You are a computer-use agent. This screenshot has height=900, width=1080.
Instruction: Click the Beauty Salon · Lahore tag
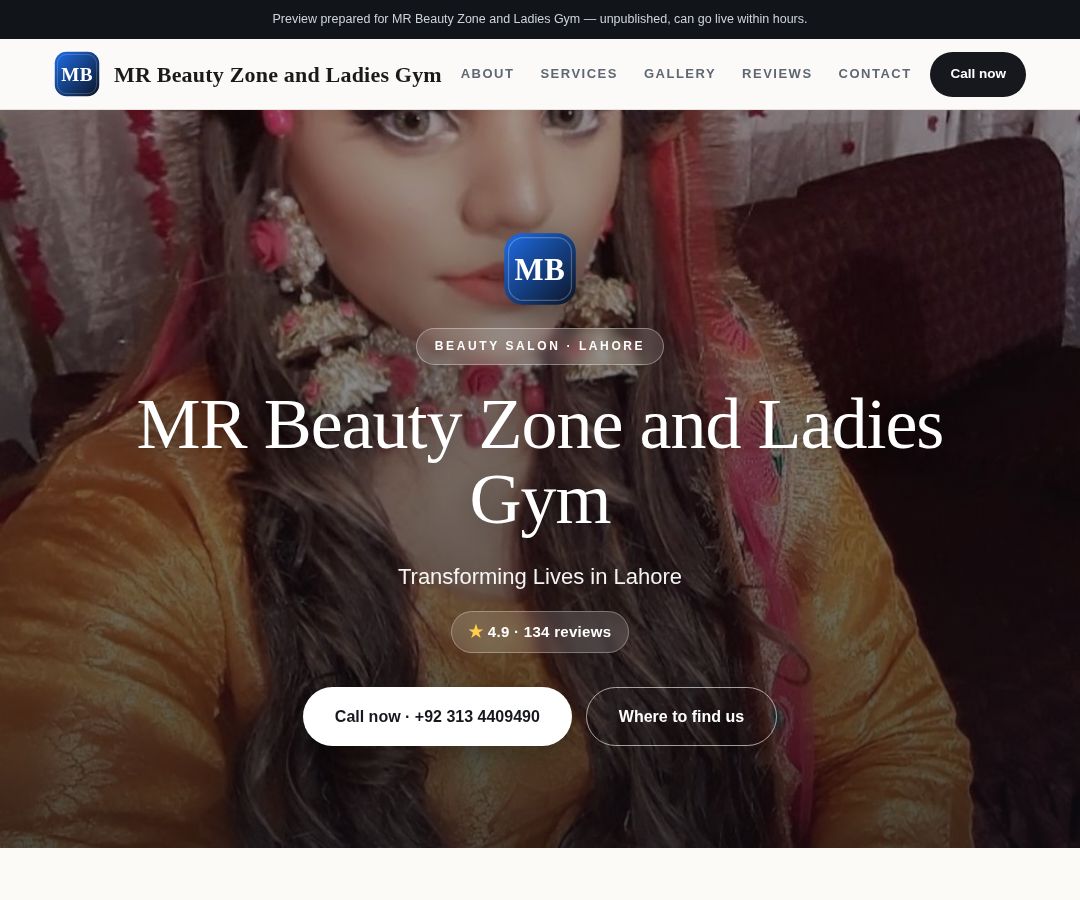pos(540,346)
